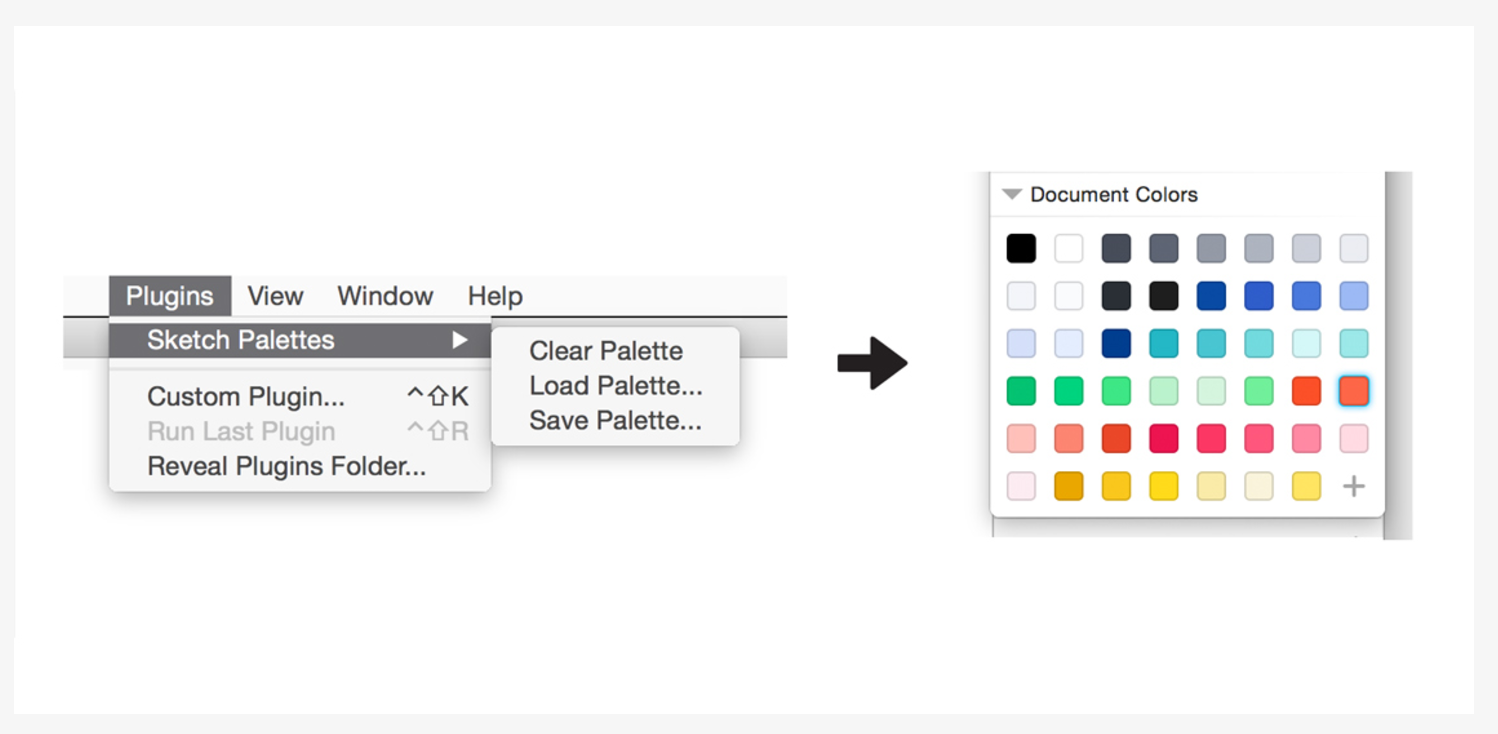This screenshot has height=734, width=1498.
Task: Select the dark mustard gold swatch
Action: point(1068,486)
